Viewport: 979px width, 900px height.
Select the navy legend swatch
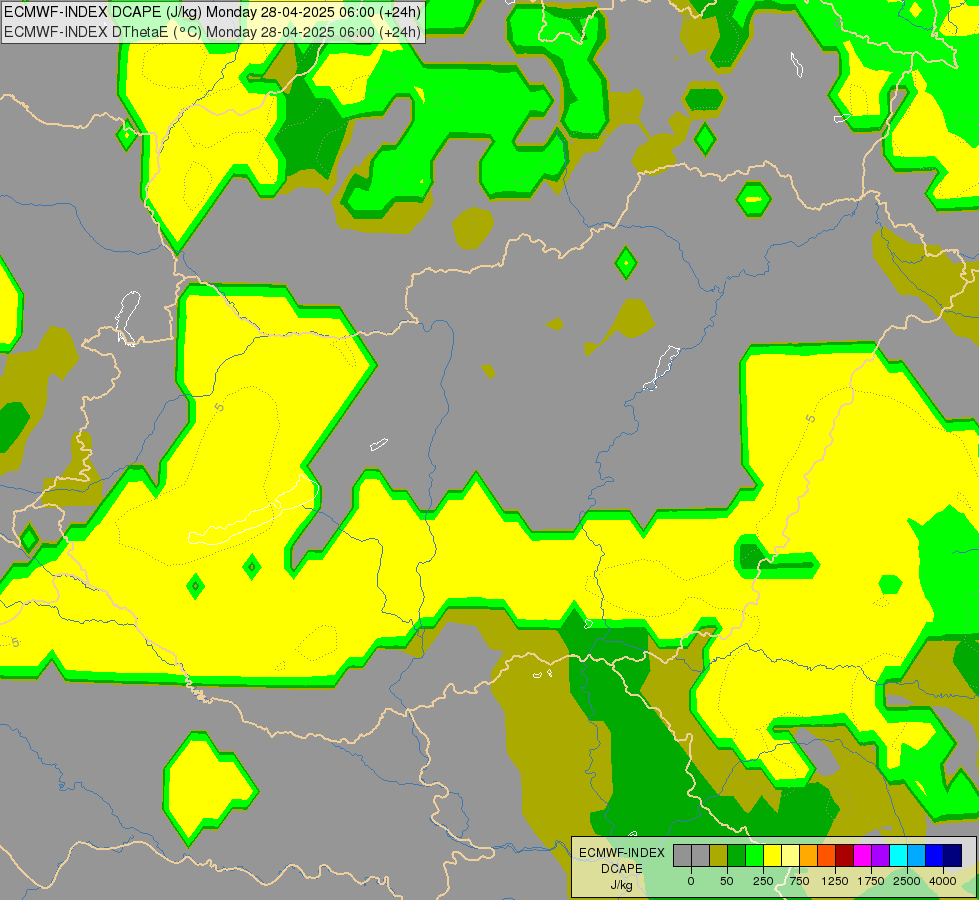coord(952,855)
